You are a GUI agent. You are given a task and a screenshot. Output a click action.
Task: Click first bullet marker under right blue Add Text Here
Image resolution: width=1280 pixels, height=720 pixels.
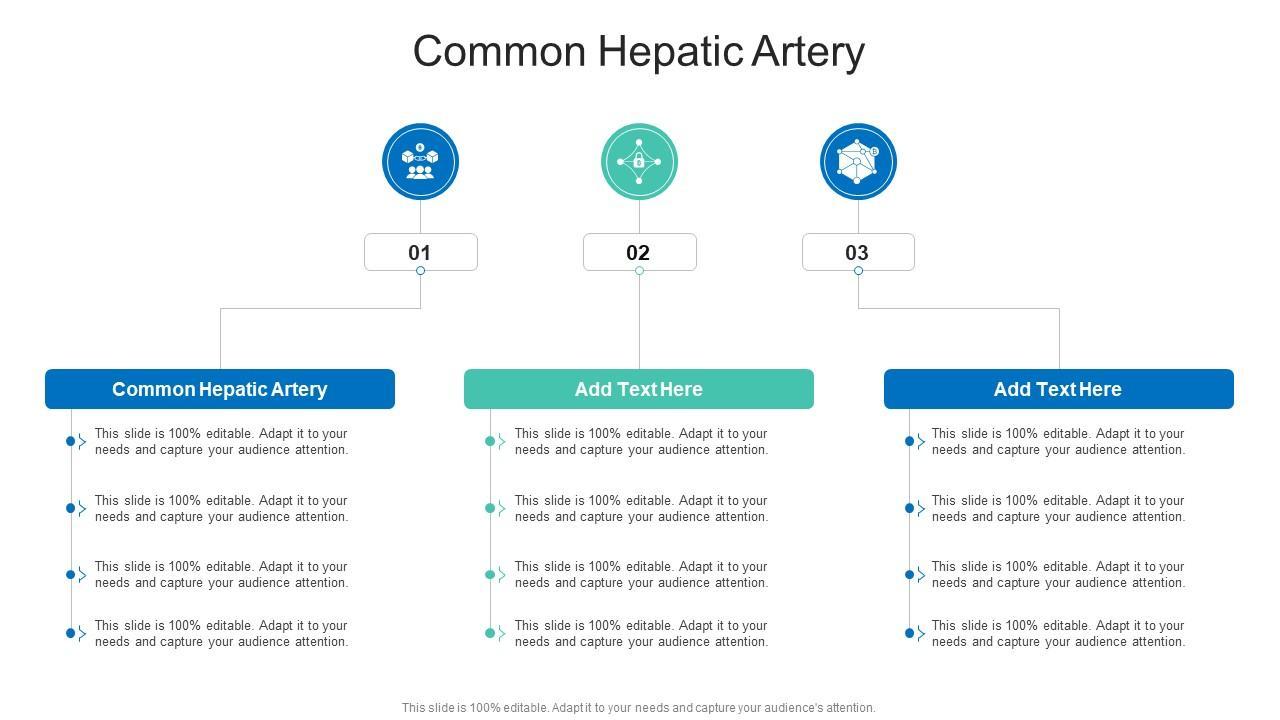[910, 441]
